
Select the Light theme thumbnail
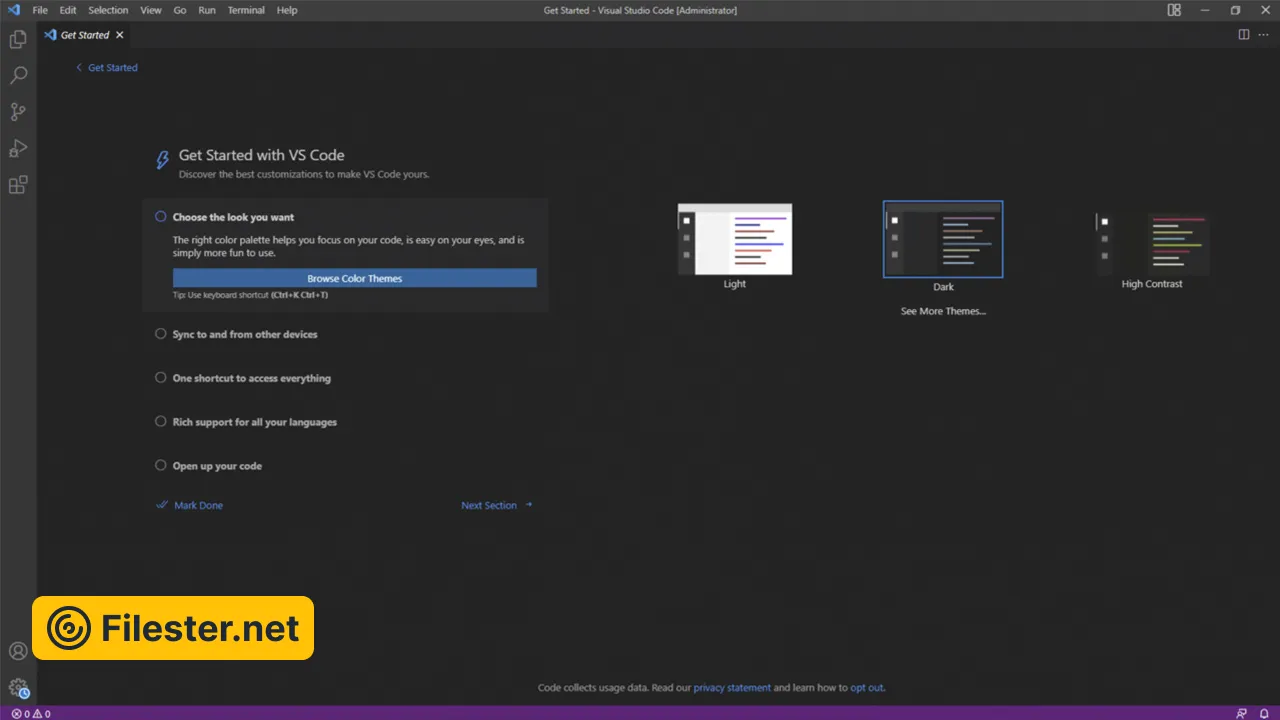735,240
